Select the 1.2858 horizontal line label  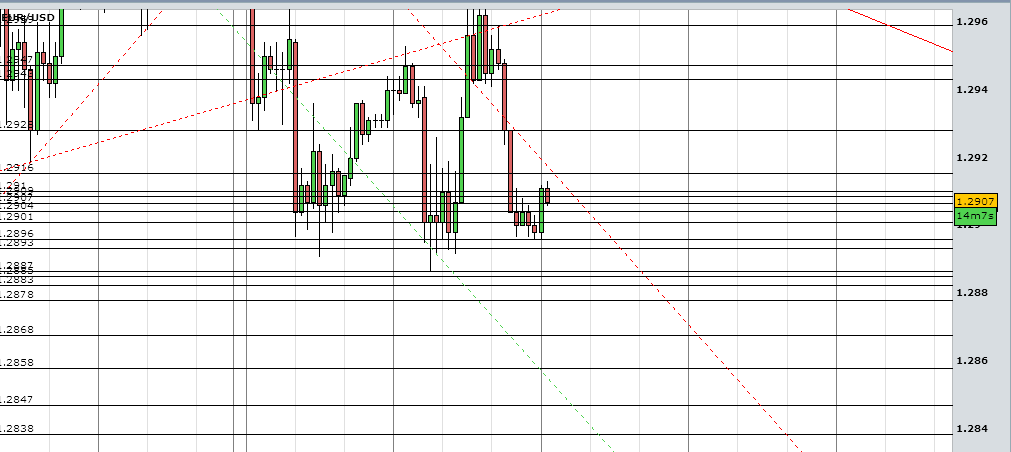tap(17, 362)
